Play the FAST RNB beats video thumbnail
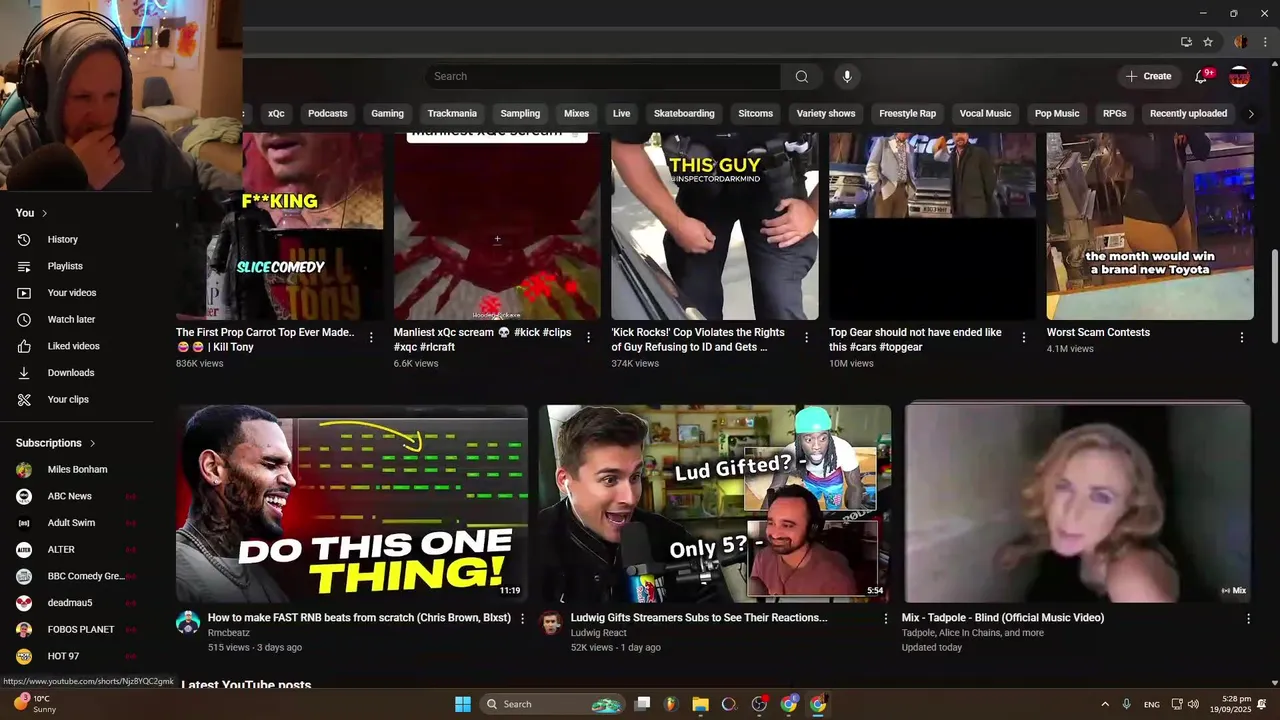Image resolution: width=1280 pixels, height=720 pixels. [352, 503]
